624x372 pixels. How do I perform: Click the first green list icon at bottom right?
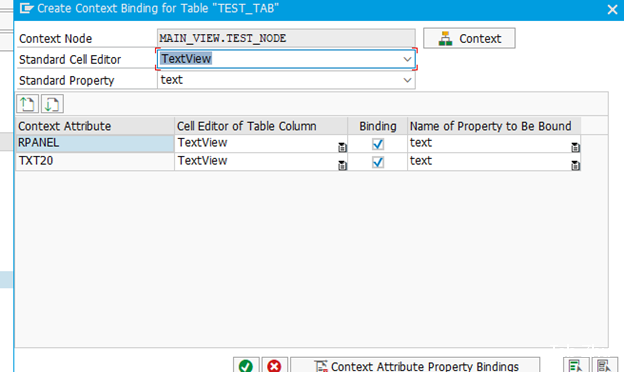(x=576, y=365)
